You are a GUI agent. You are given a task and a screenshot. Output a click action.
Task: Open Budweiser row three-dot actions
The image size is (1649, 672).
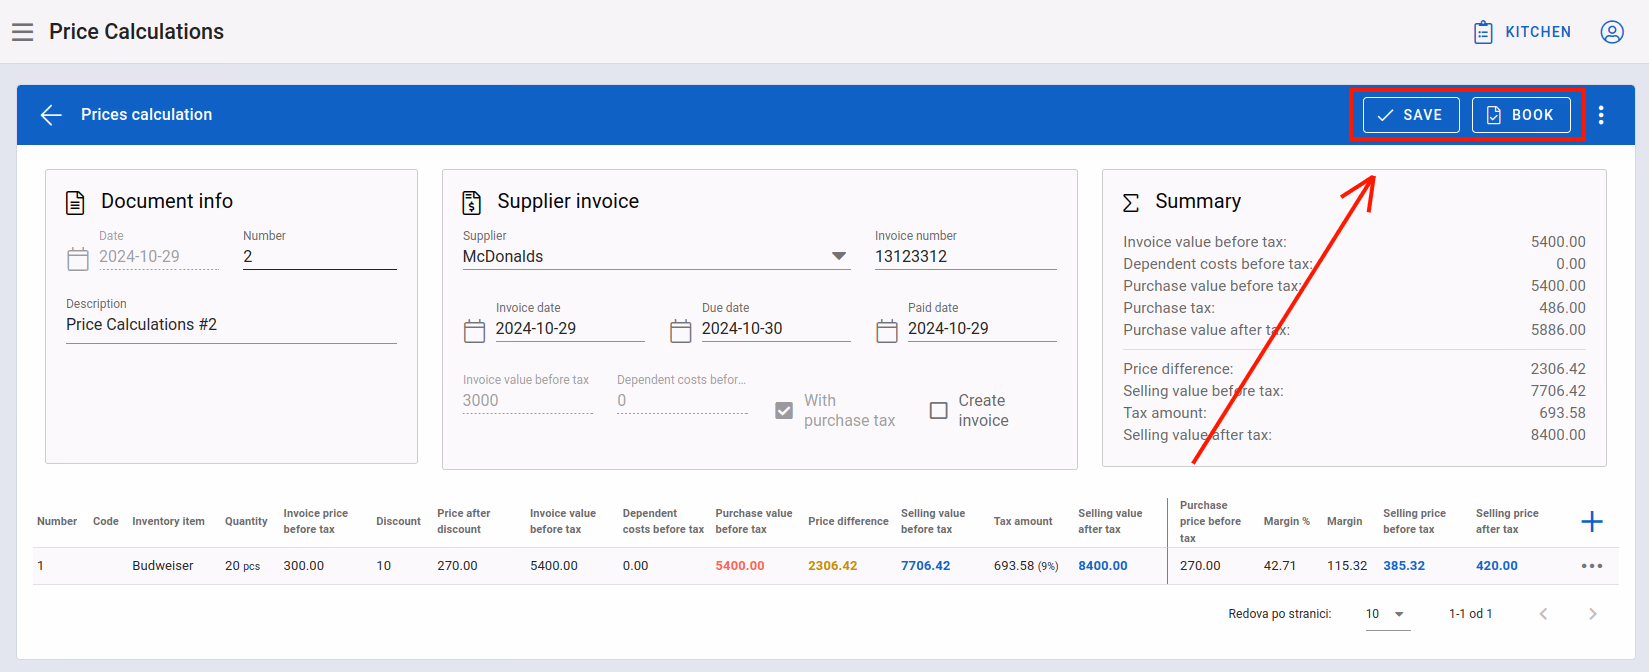(1592, 566)
